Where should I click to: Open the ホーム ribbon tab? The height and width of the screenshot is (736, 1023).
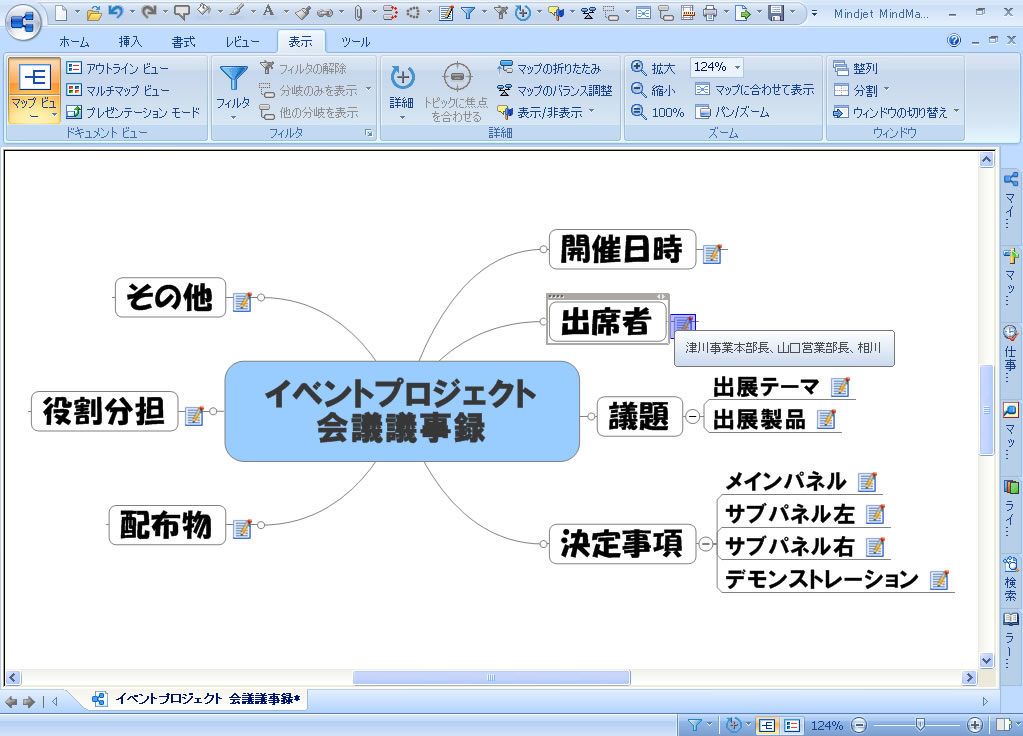tap(73, 42)
